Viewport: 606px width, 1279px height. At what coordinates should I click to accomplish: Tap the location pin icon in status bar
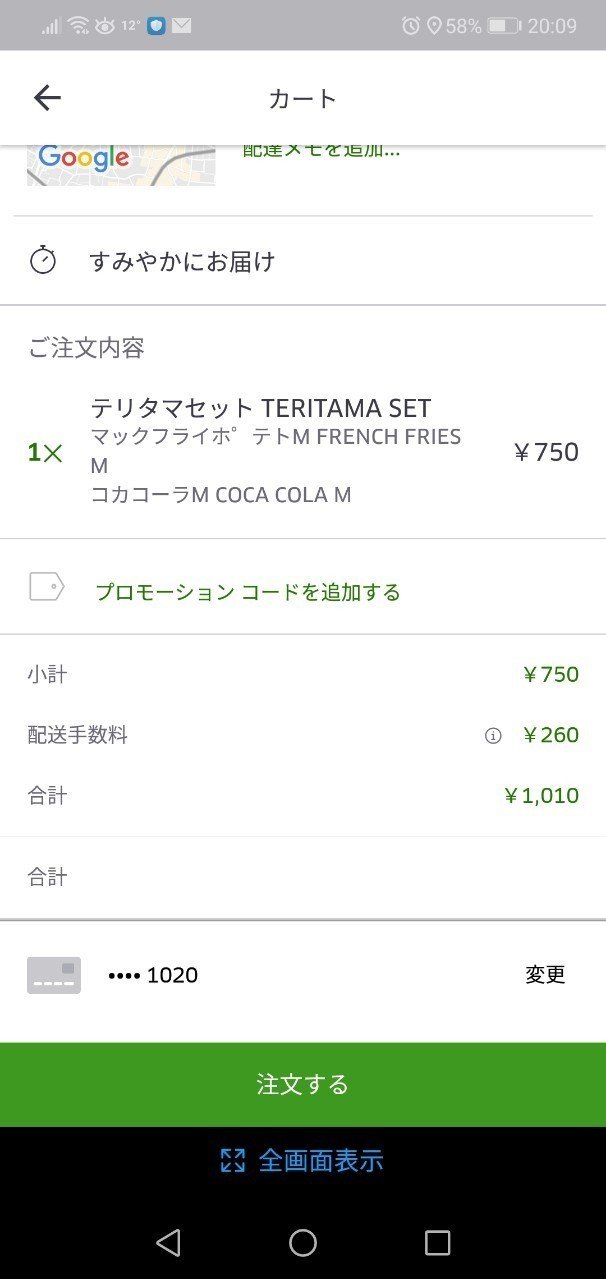[434, 23]
